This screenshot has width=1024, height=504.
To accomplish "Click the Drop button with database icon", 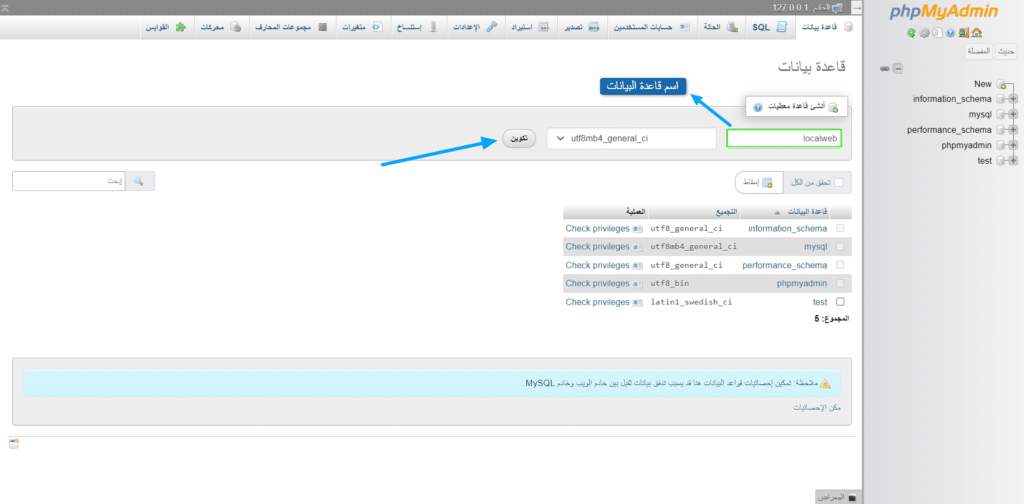I will coord(758,183).
